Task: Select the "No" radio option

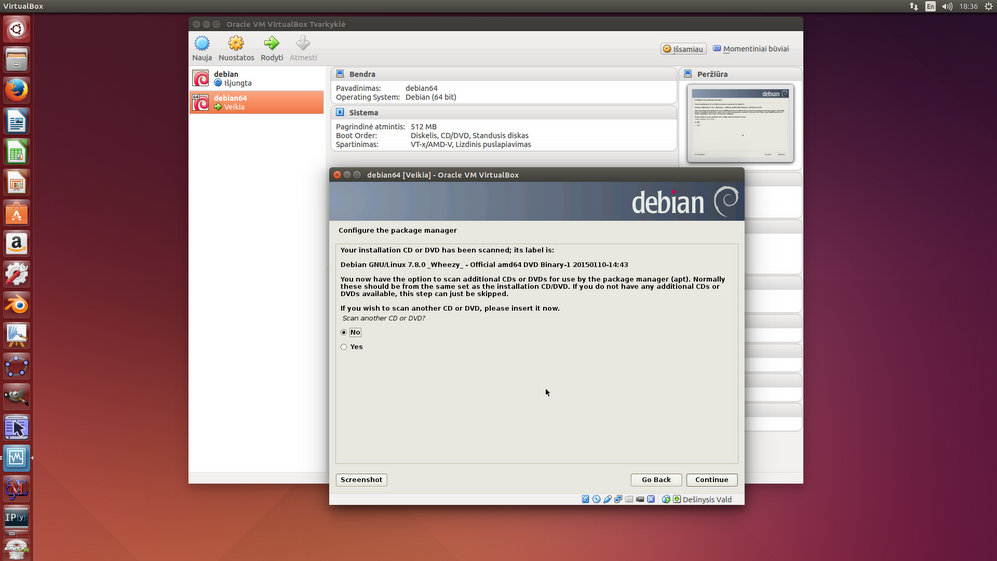Action: 344,332
